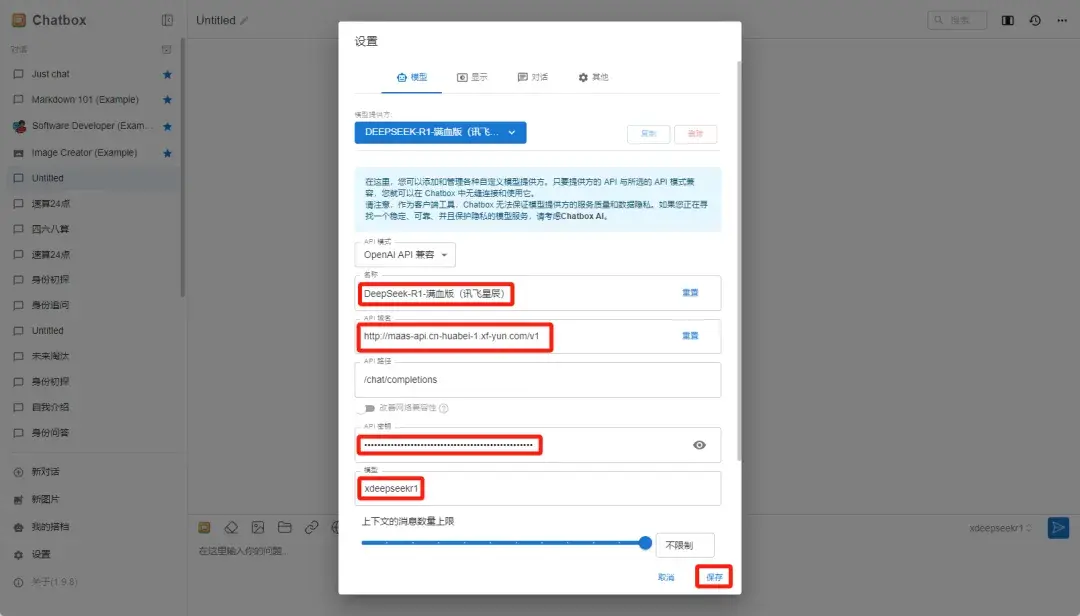Open the Markdown 101 (Example) conversation
Viewport: 1080px width, 616px height.
[x=92, y=100]
